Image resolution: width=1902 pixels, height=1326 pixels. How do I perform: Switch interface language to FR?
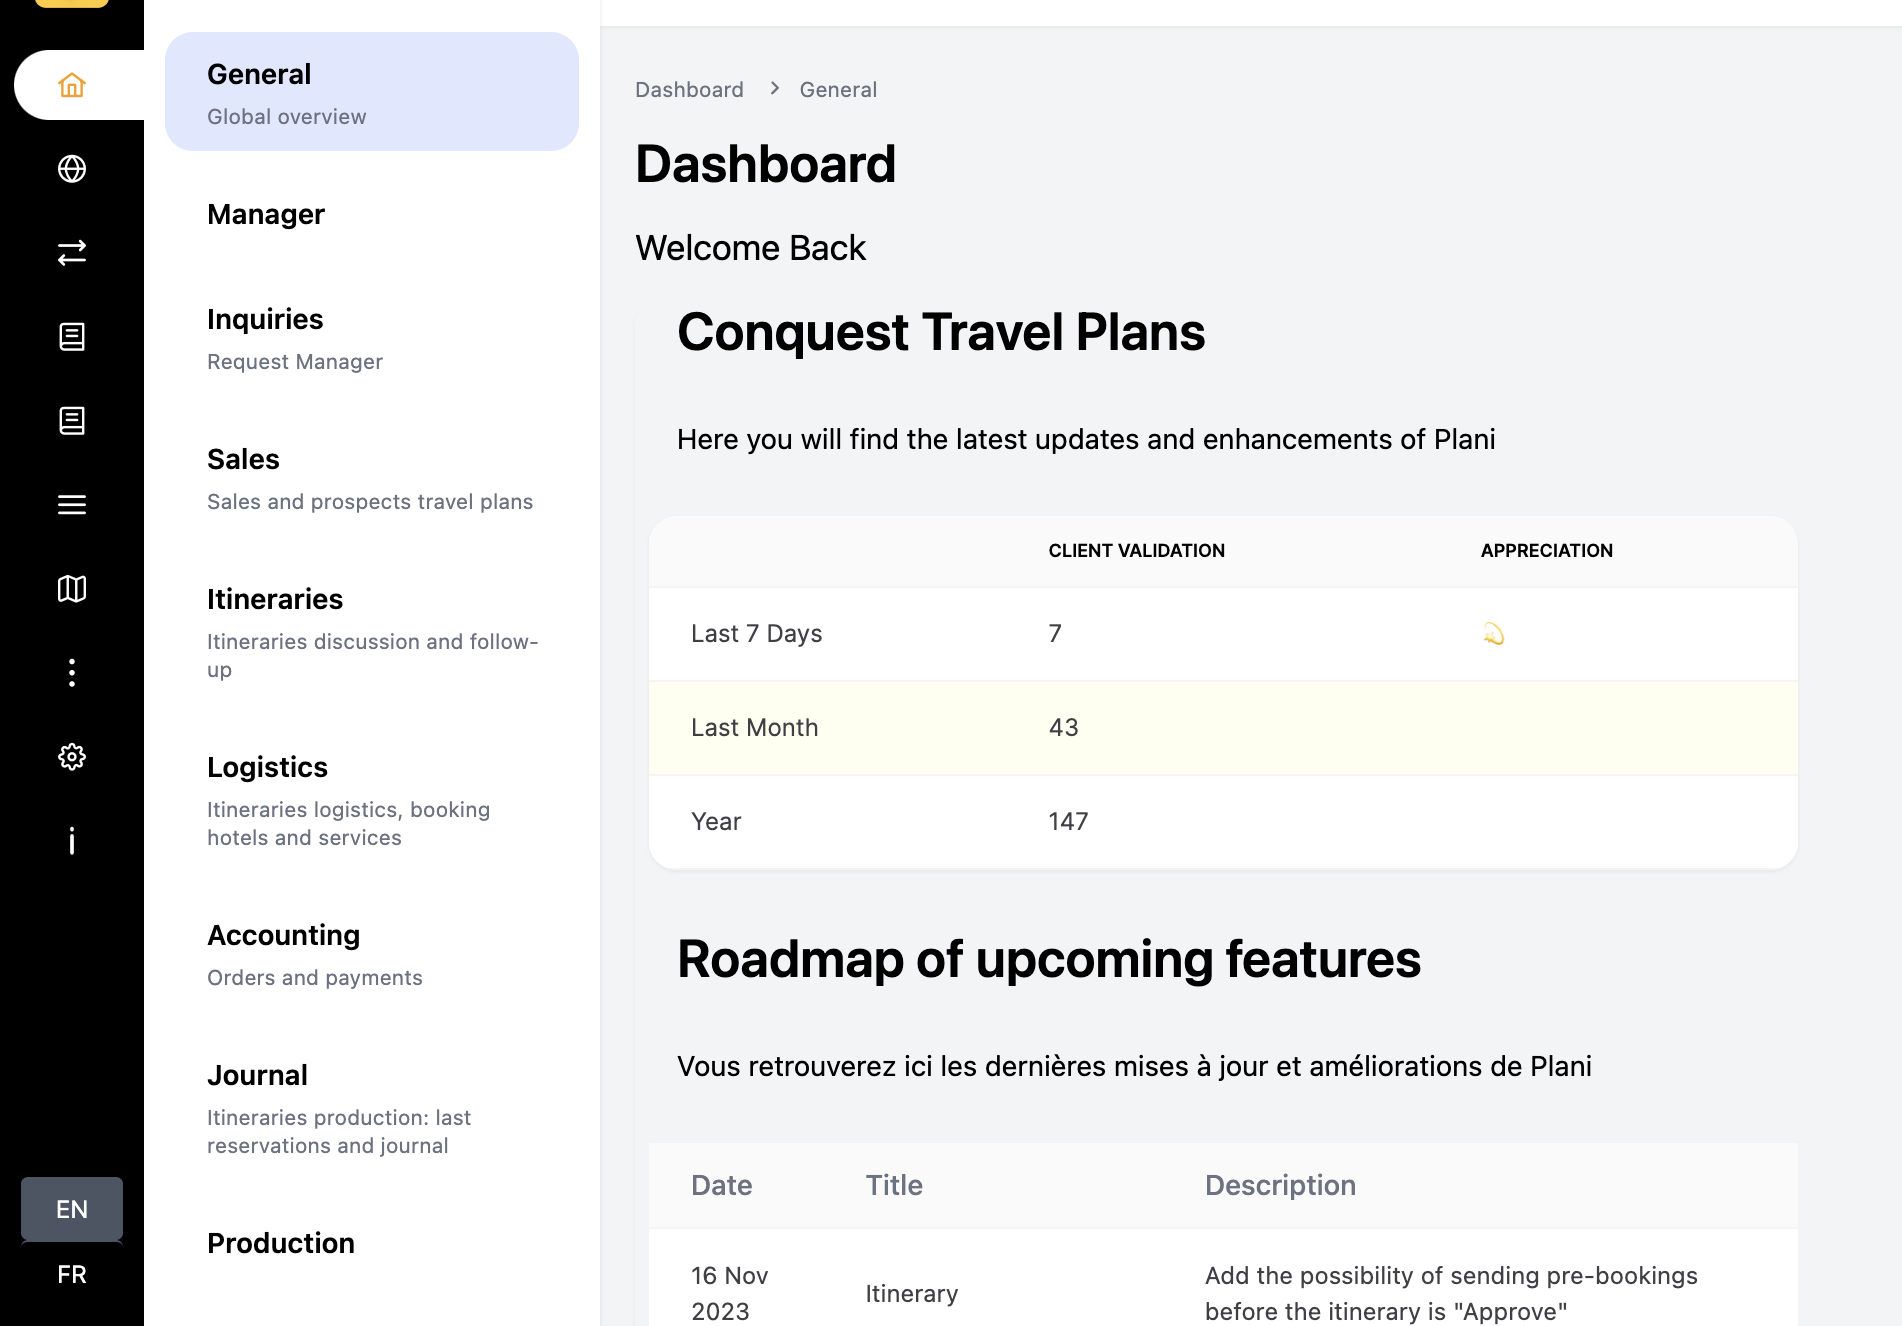tap(71, 1274)
